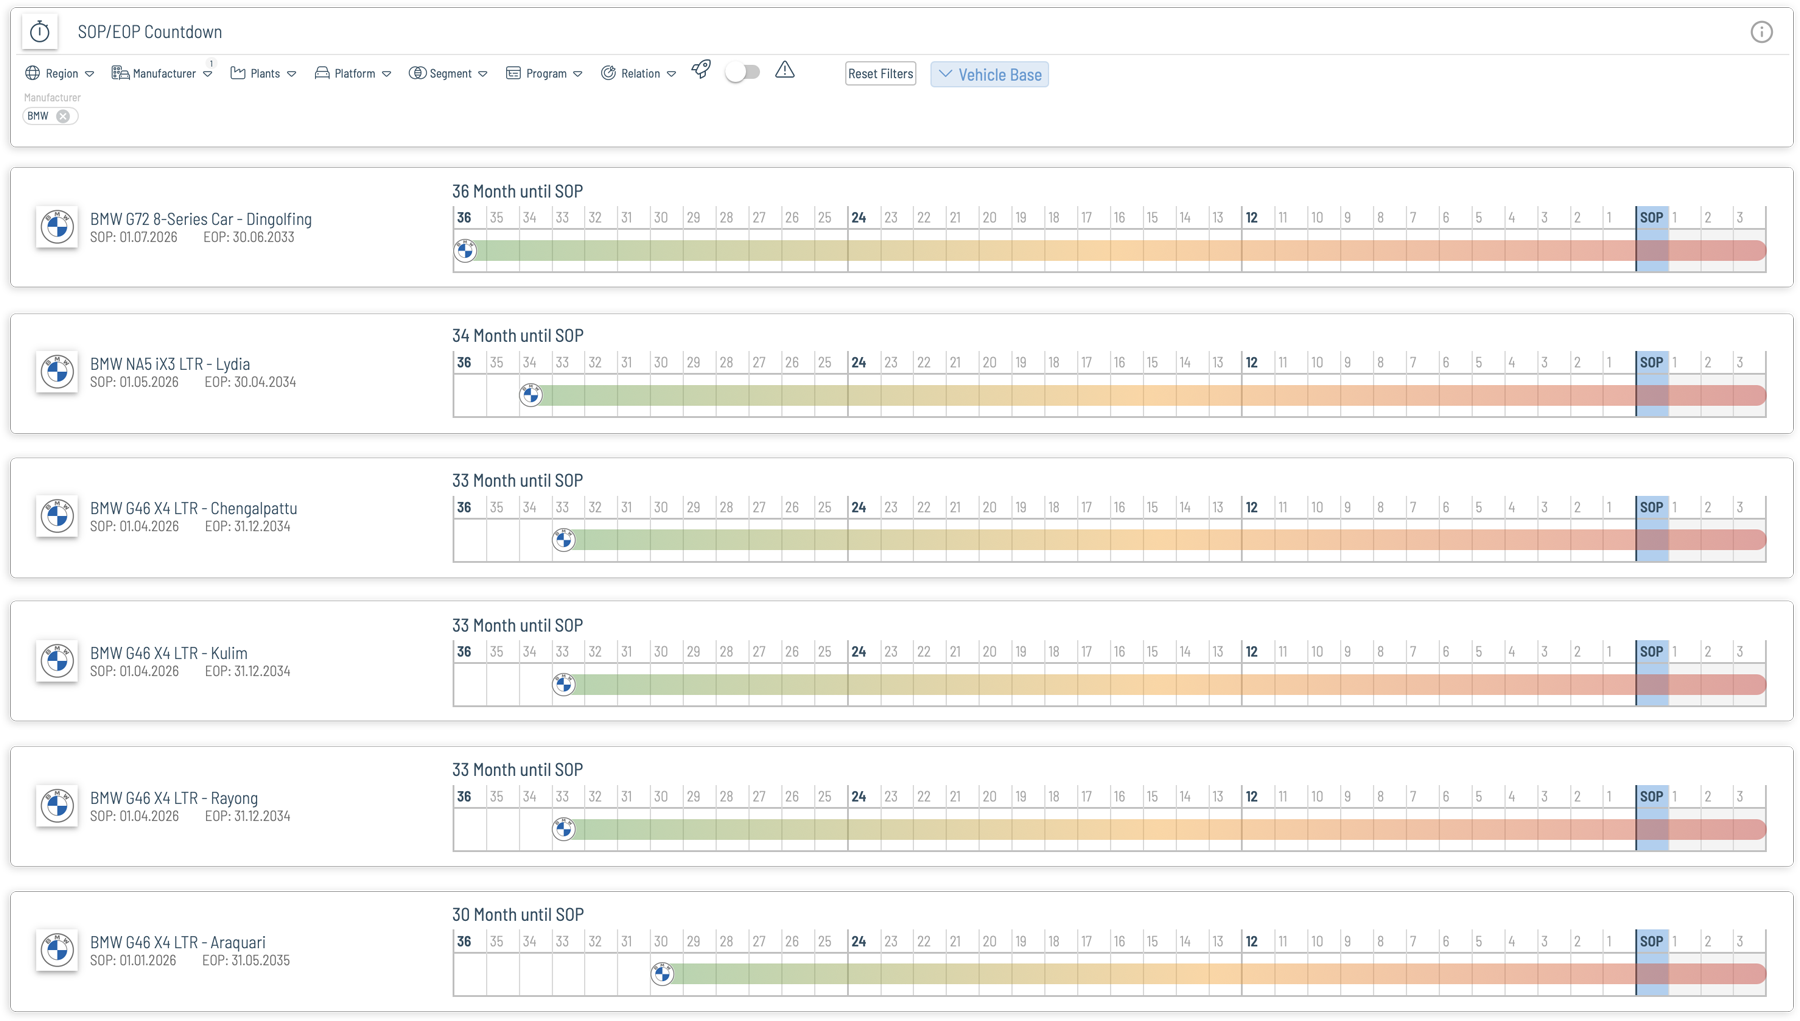Click the SOP column header in the Dingolfing row
The image size is (1800, 1021).
coord(1652,217)
